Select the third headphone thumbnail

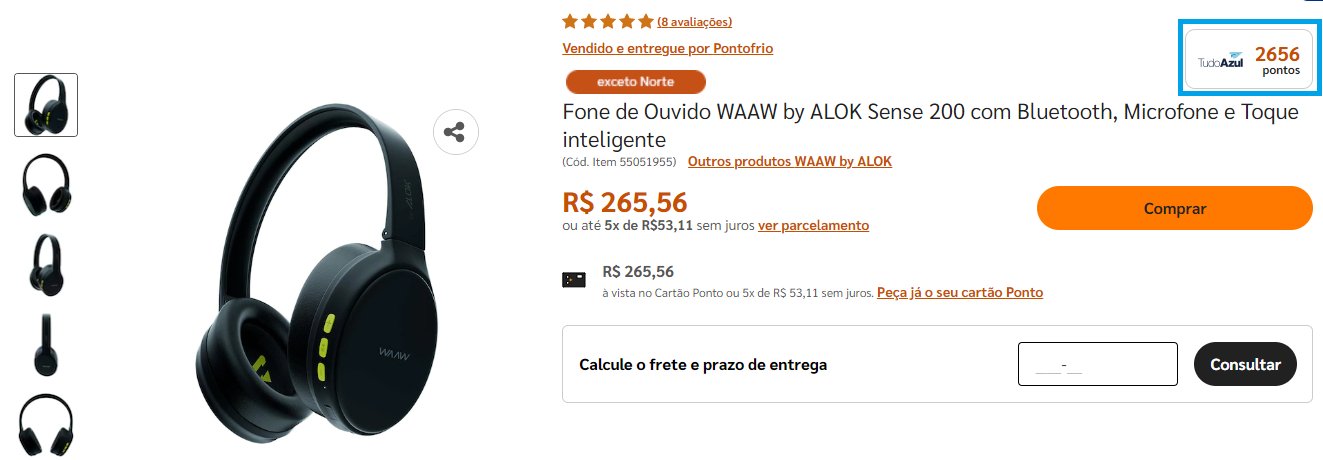(46, 264)
